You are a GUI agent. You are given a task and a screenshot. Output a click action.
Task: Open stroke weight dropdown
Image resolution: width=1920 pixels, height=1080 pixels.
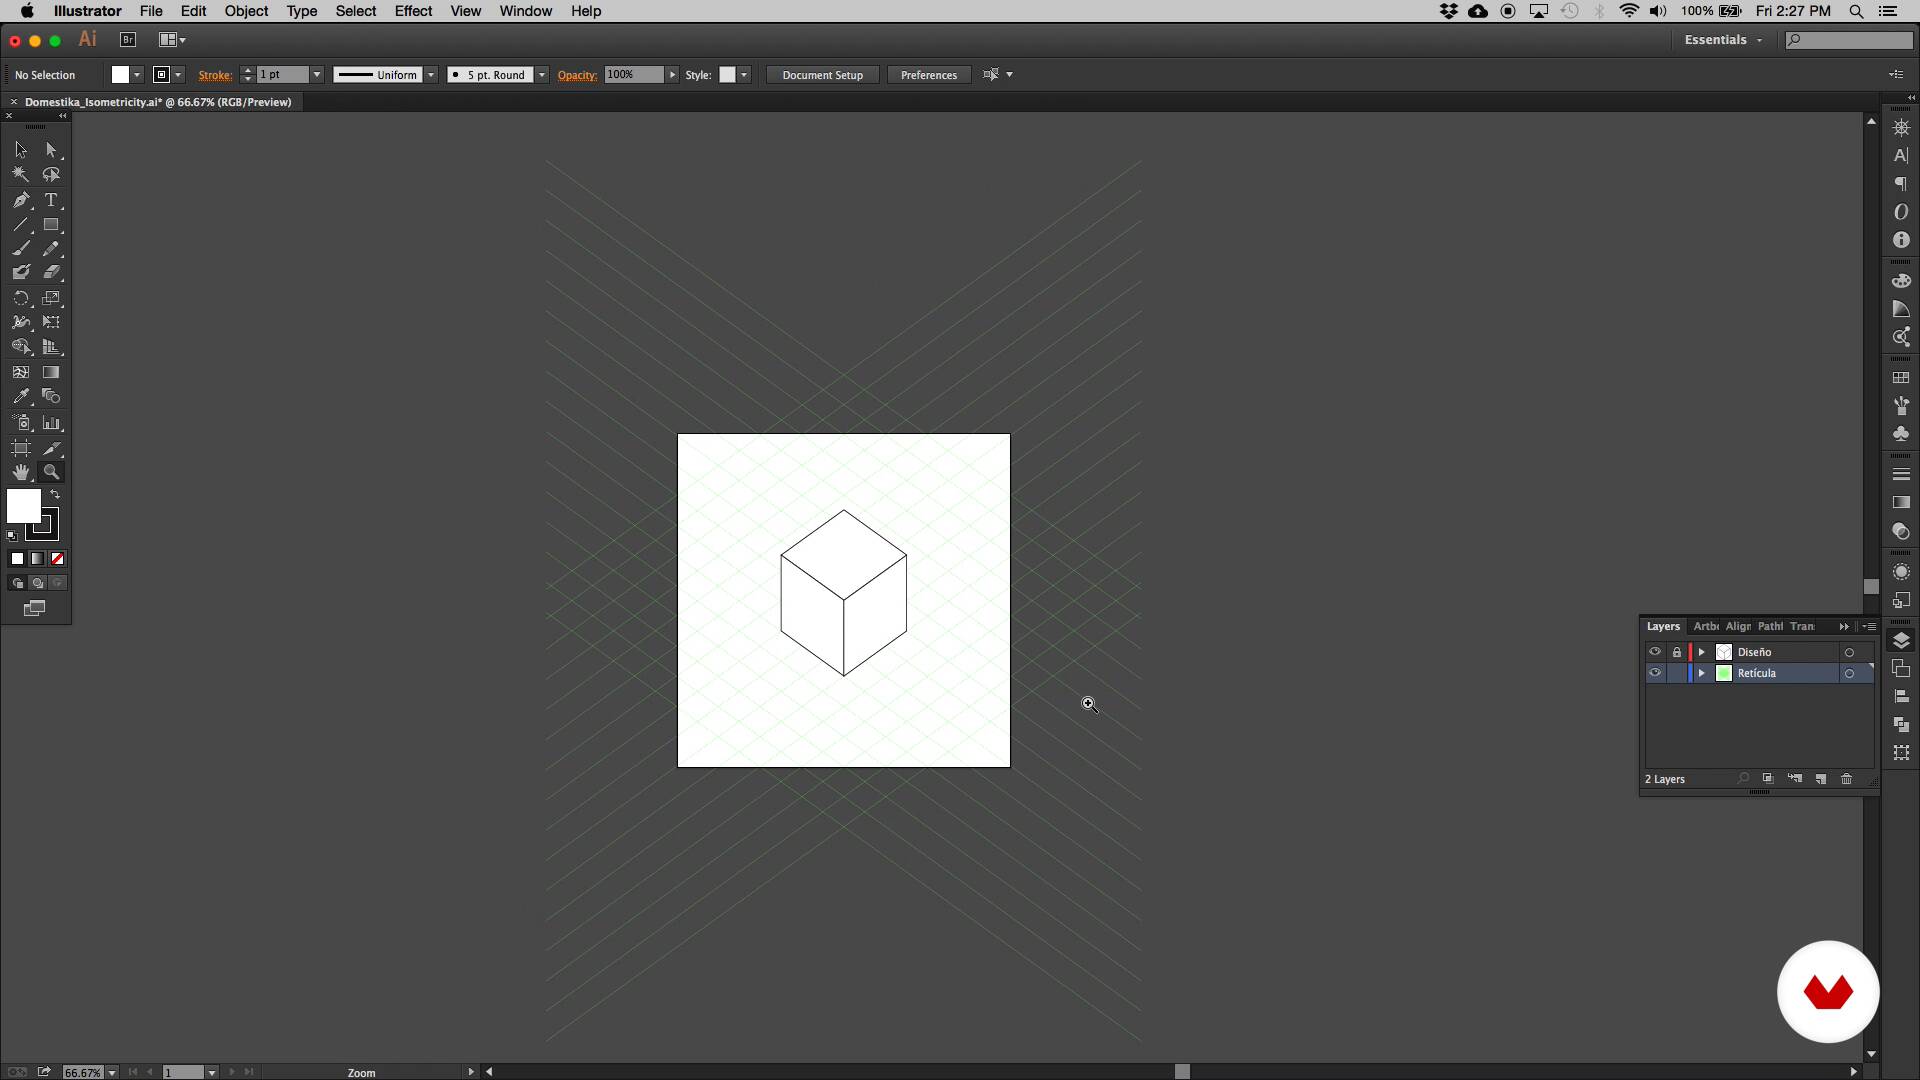coord(317,75)
